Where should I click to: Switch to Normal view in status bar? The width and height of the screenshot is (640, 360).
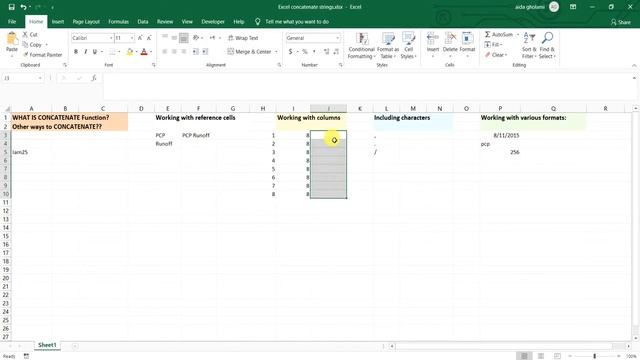point(524,356)
